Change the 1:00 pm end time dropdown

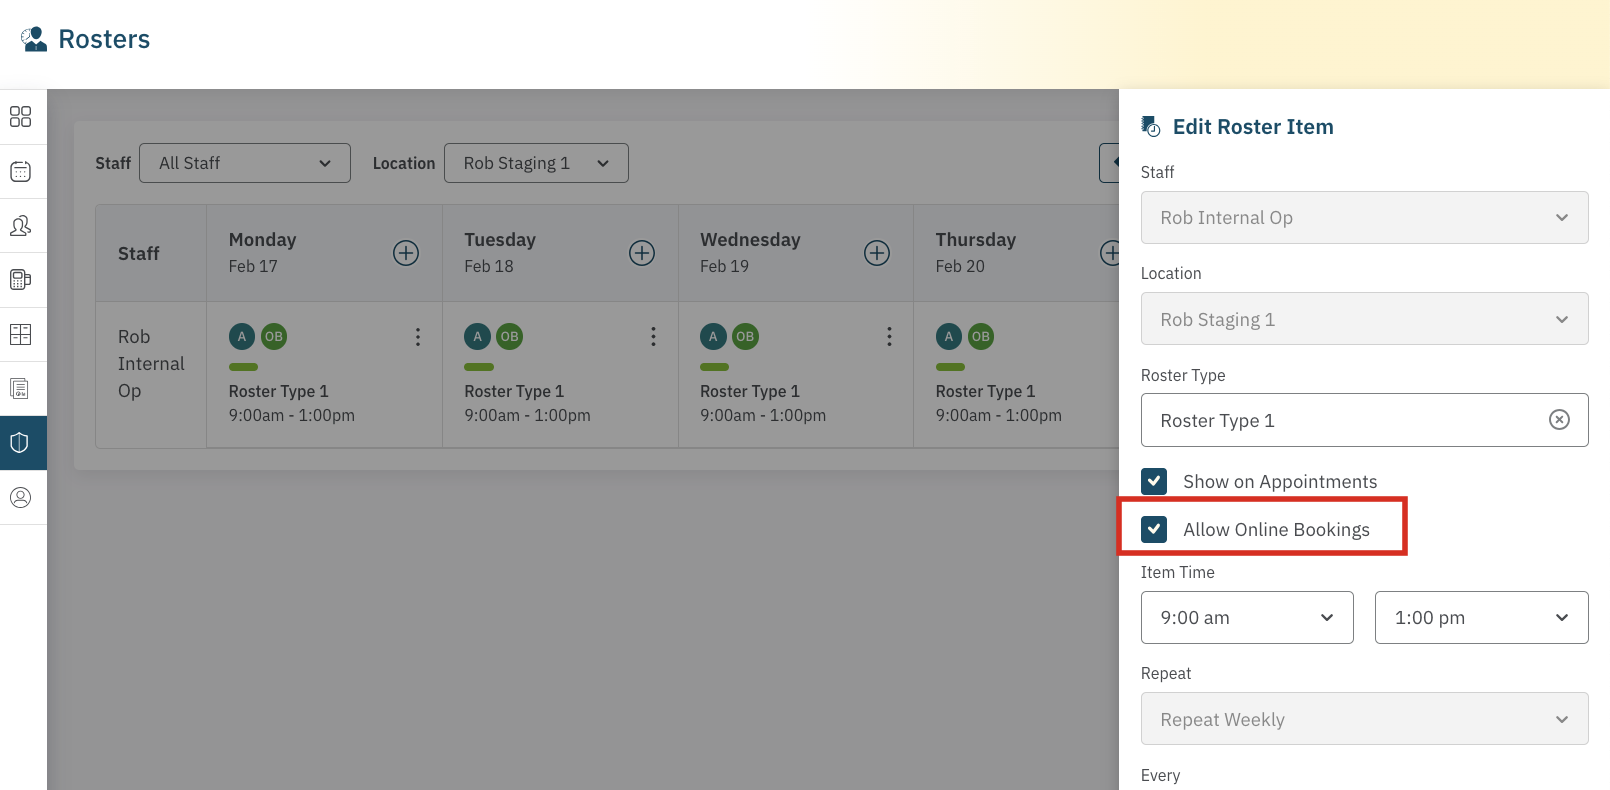click(1481, 618)
